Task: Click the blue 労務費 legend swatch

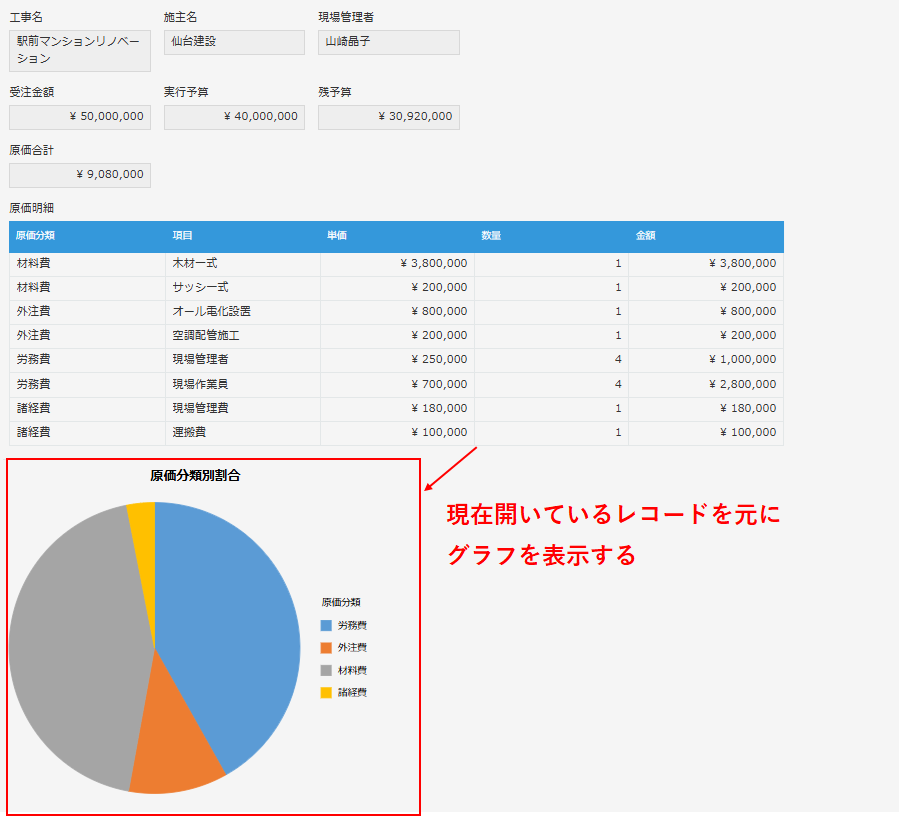Action: (326, 625)
